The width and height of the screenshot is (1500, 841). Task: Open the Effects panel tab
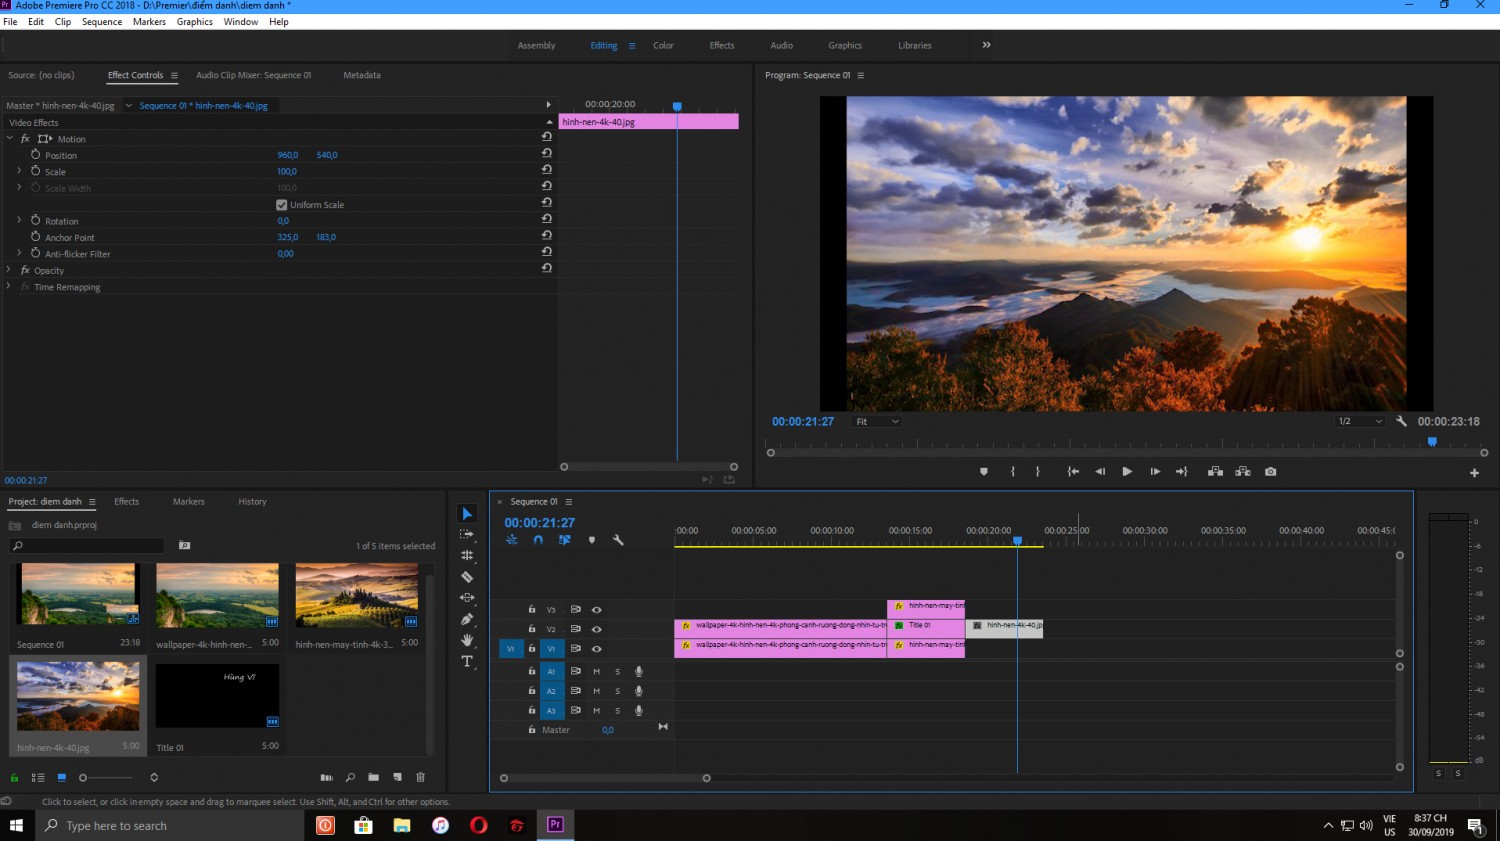point(127,501)
